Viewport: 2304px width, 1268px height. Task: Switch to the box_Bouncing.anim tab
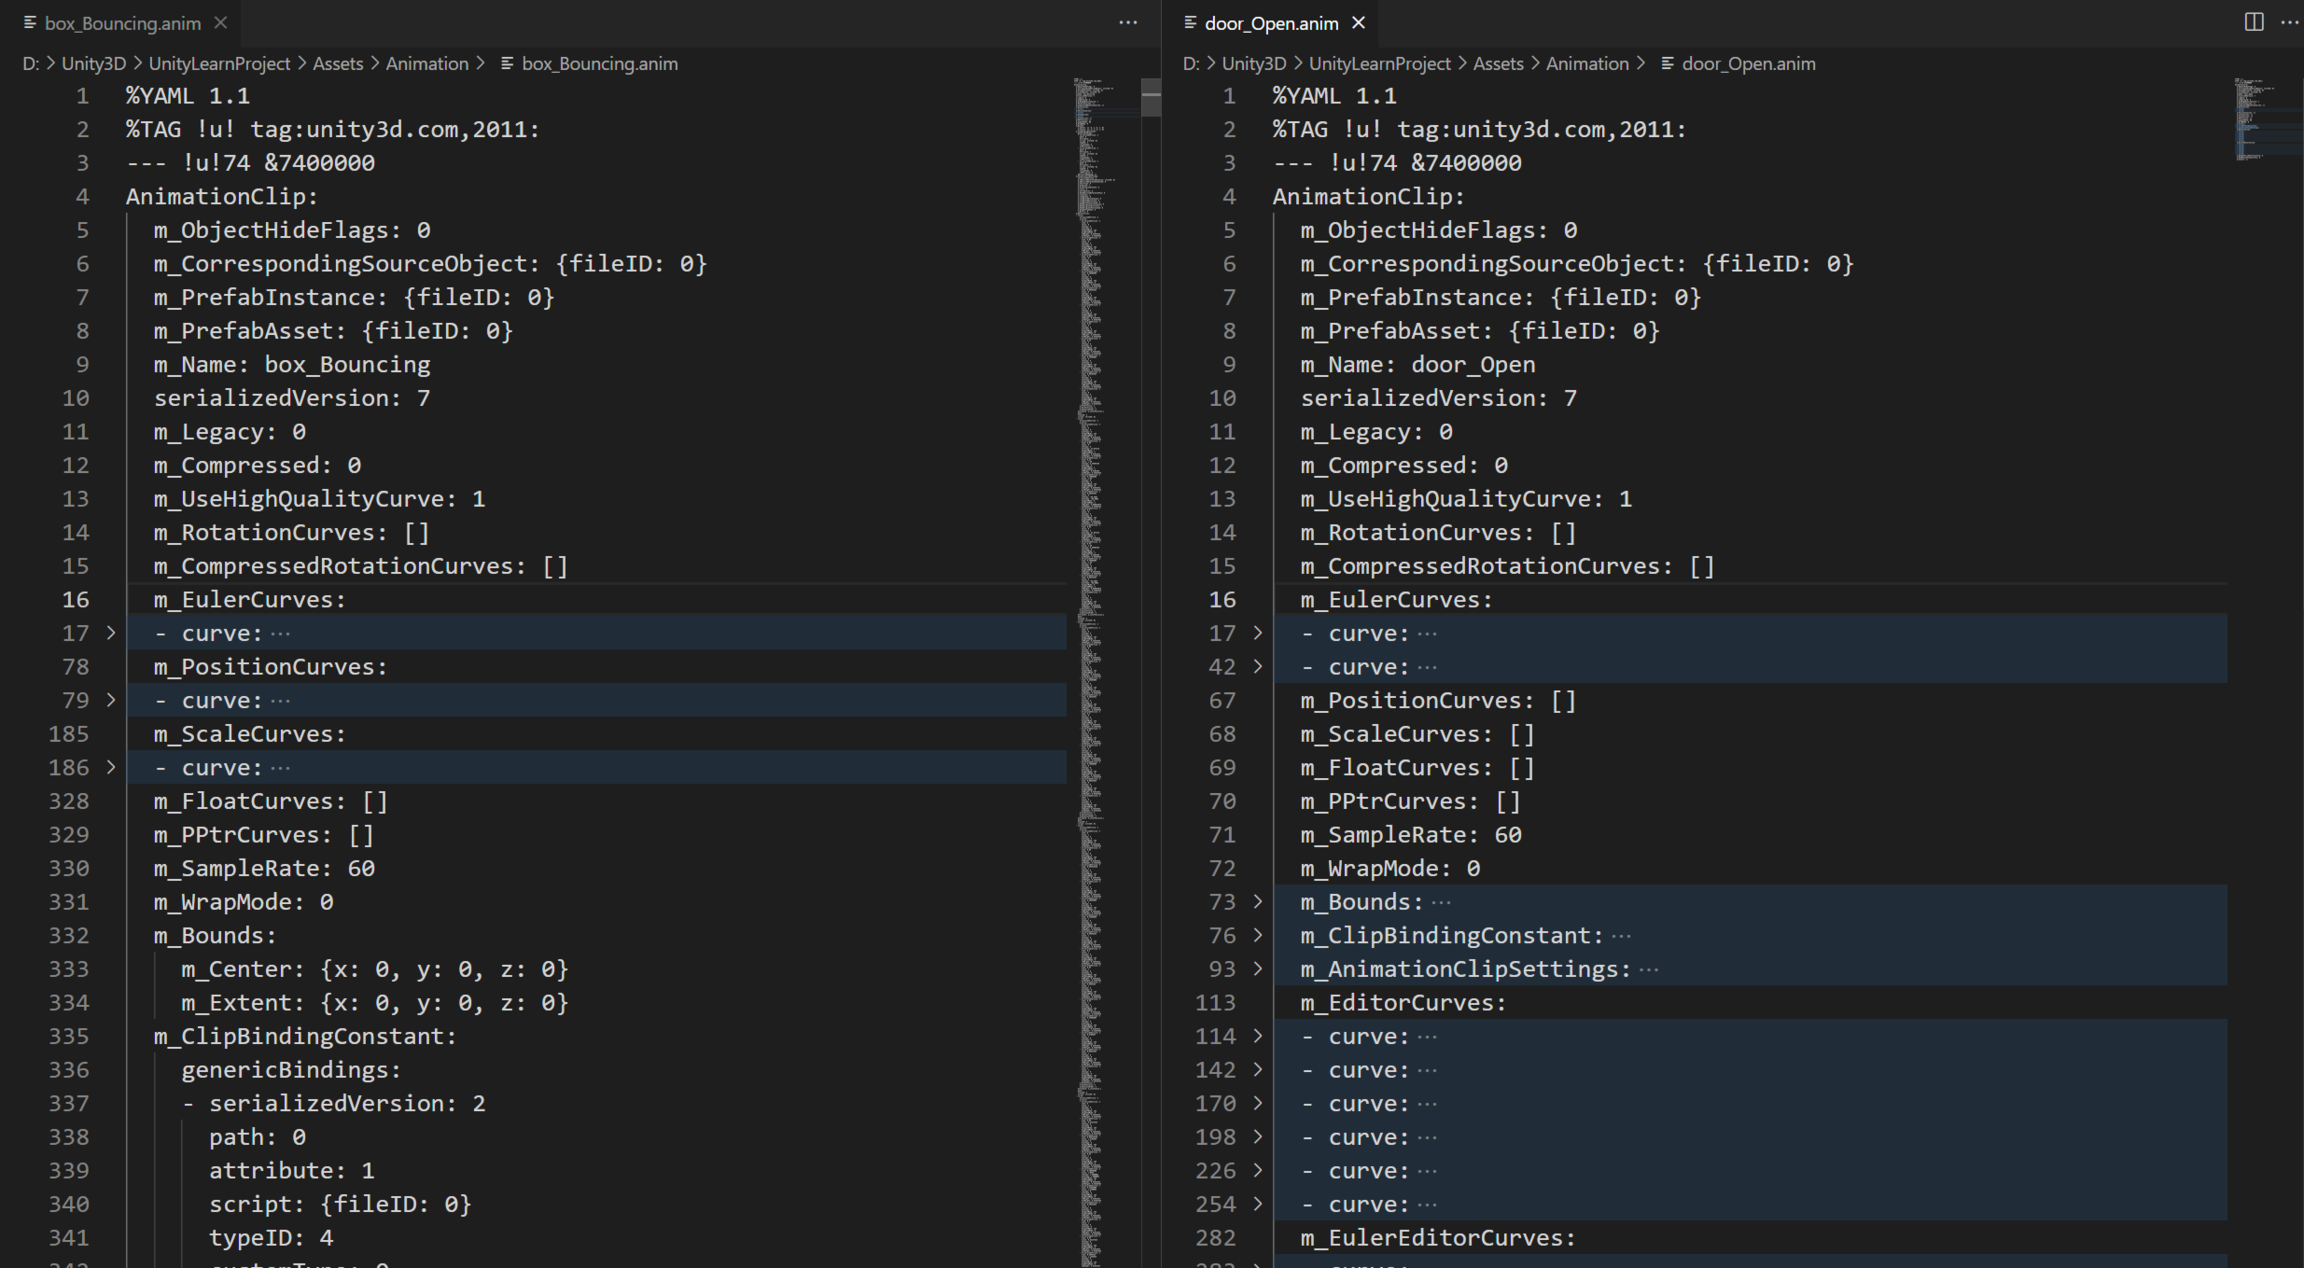tap(122, 23)
